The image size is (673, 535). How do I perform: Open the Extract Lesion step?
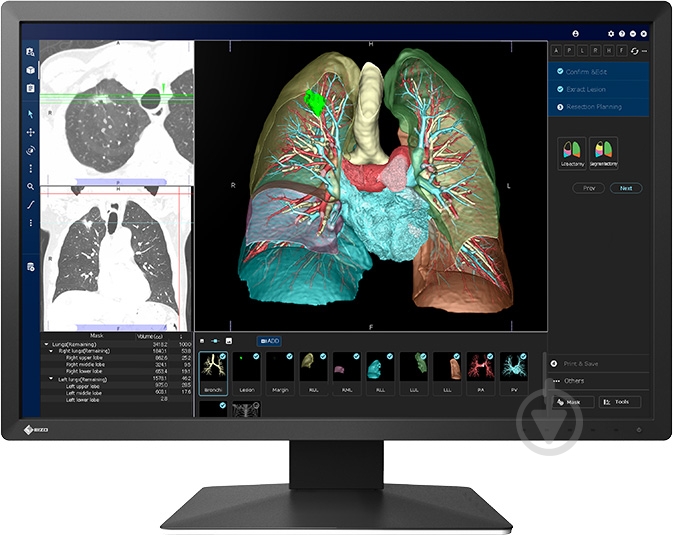click(599, 89)
